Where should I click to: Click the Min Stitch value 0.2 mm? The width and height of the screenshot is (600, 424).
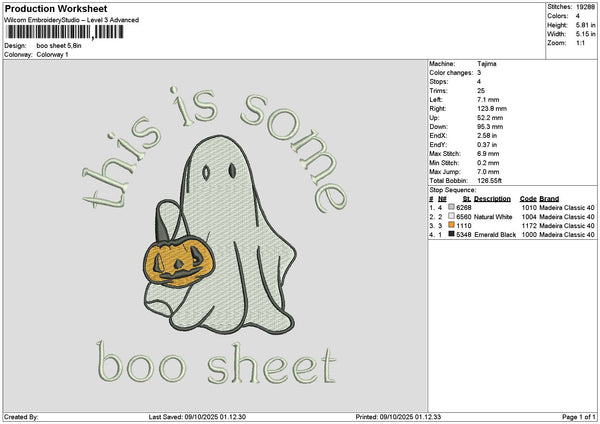[488, 163]
